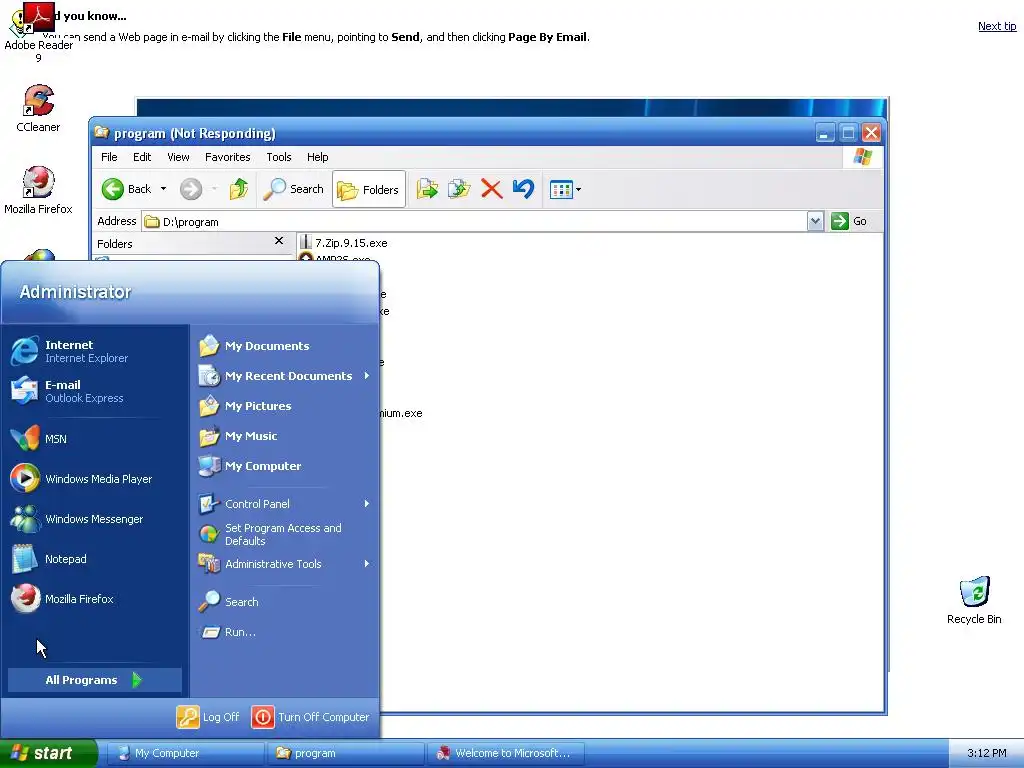1024x768 pixels.
Task: Open the Help menu
Action: pyautogui.click(x=317, y=157)
